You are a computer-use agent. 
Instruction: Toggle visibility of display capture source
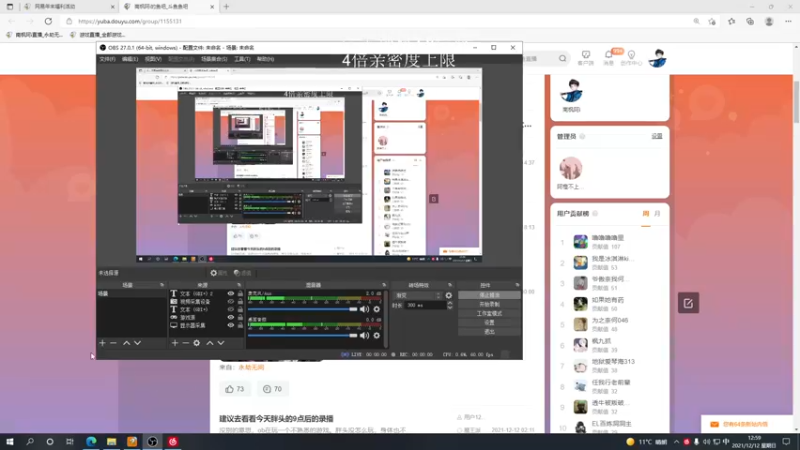click(231, 325)
